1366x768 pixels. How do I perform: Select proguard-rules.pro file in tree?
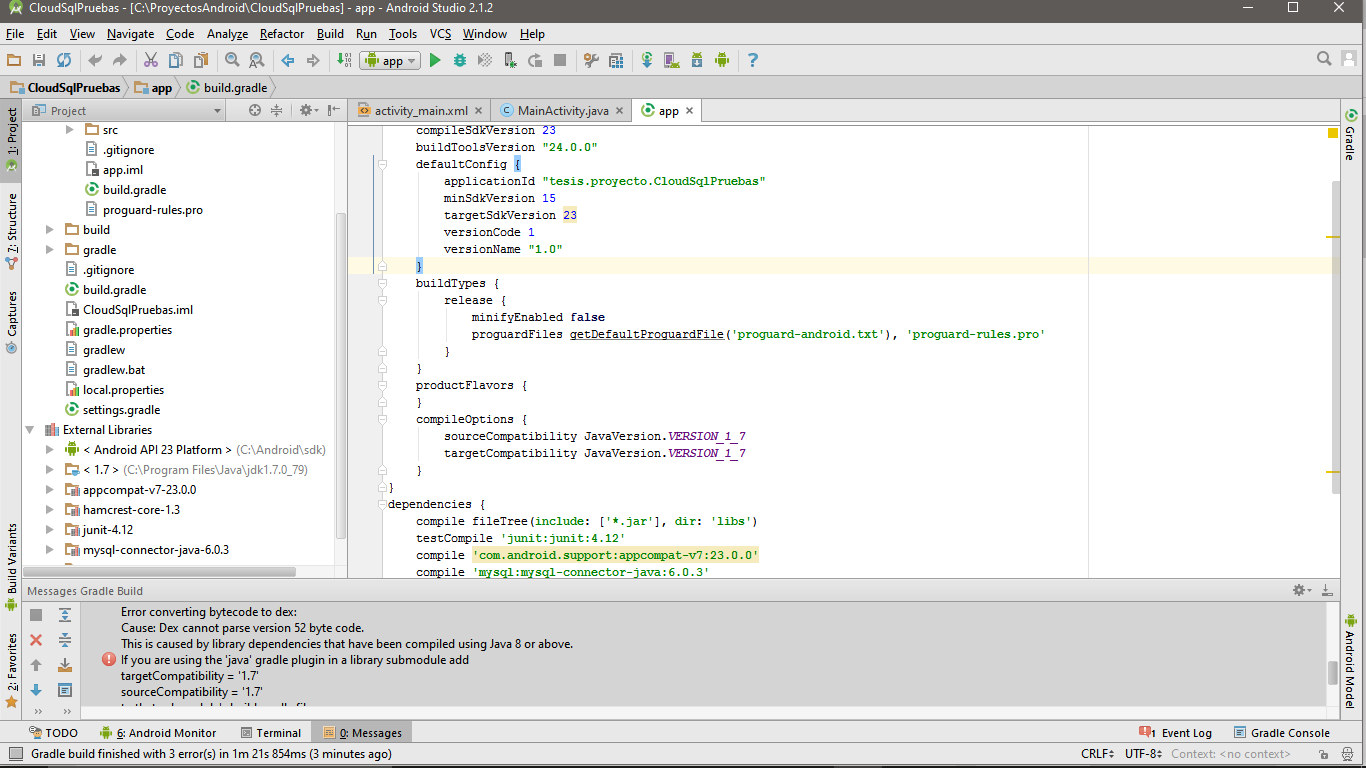click(144, 210)
